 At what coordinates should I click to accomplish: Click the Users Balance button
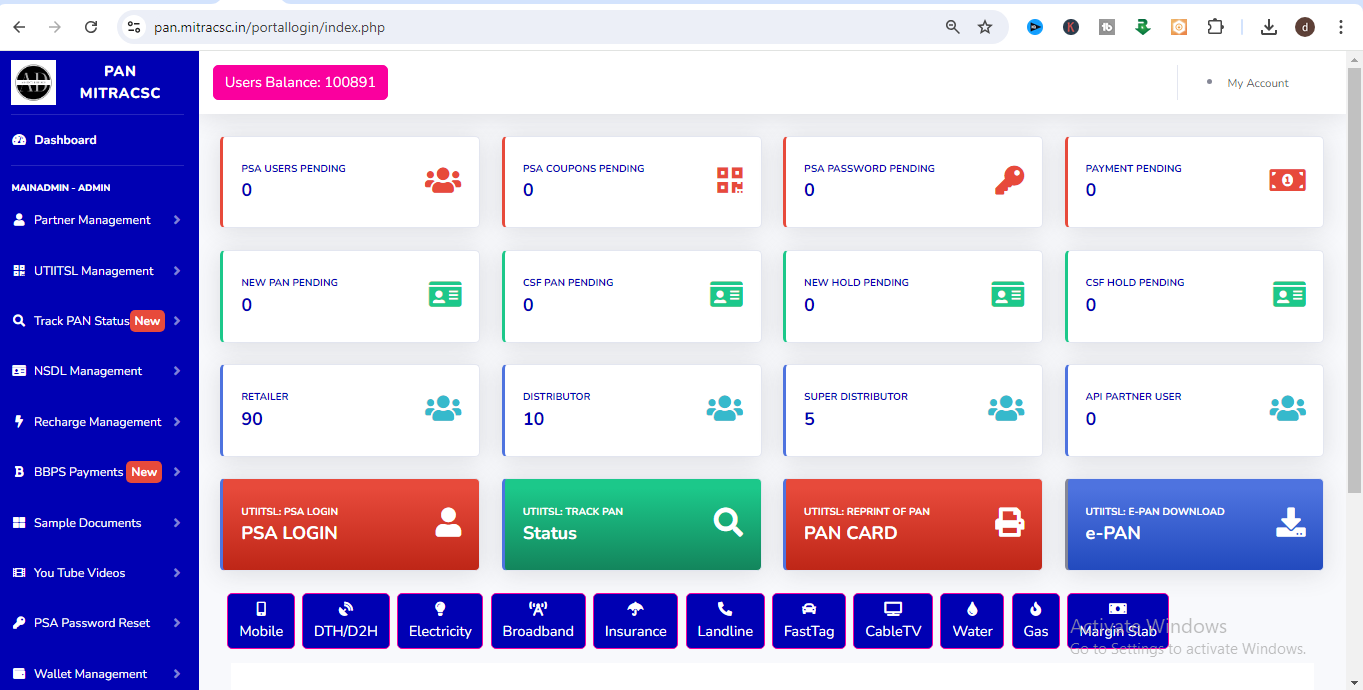click(x=300, y=82)
